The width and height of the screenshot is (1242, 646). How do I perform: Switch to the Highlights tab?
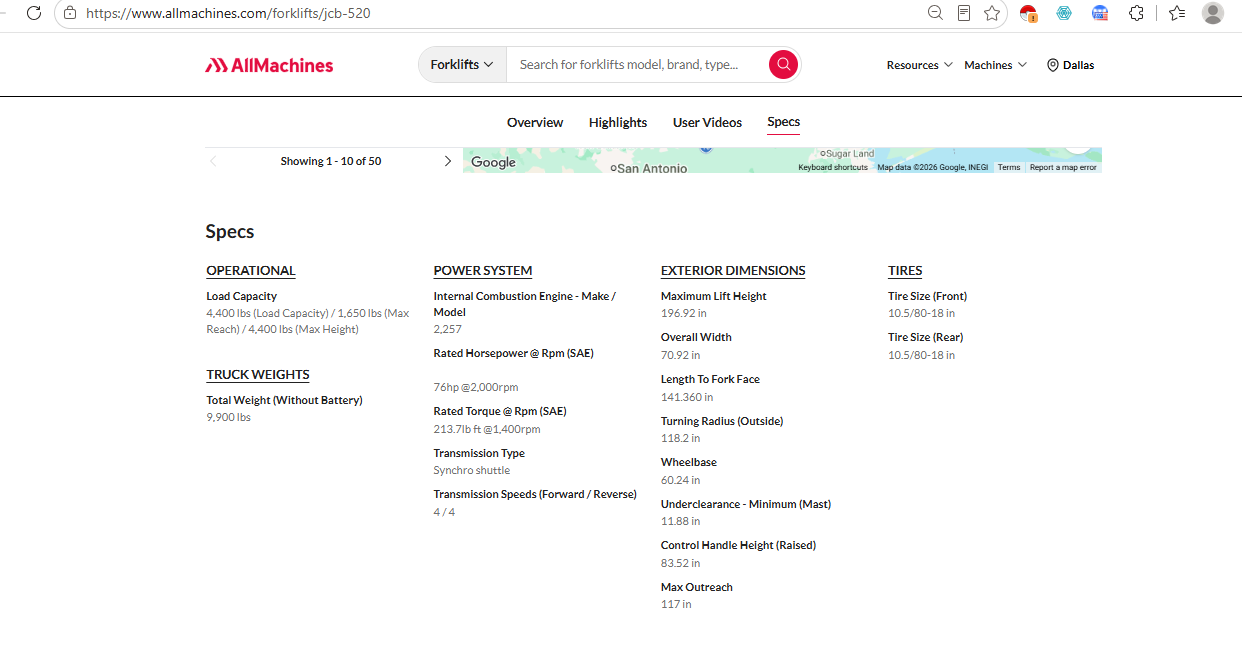pyautogui.click(x=618, y=122)
